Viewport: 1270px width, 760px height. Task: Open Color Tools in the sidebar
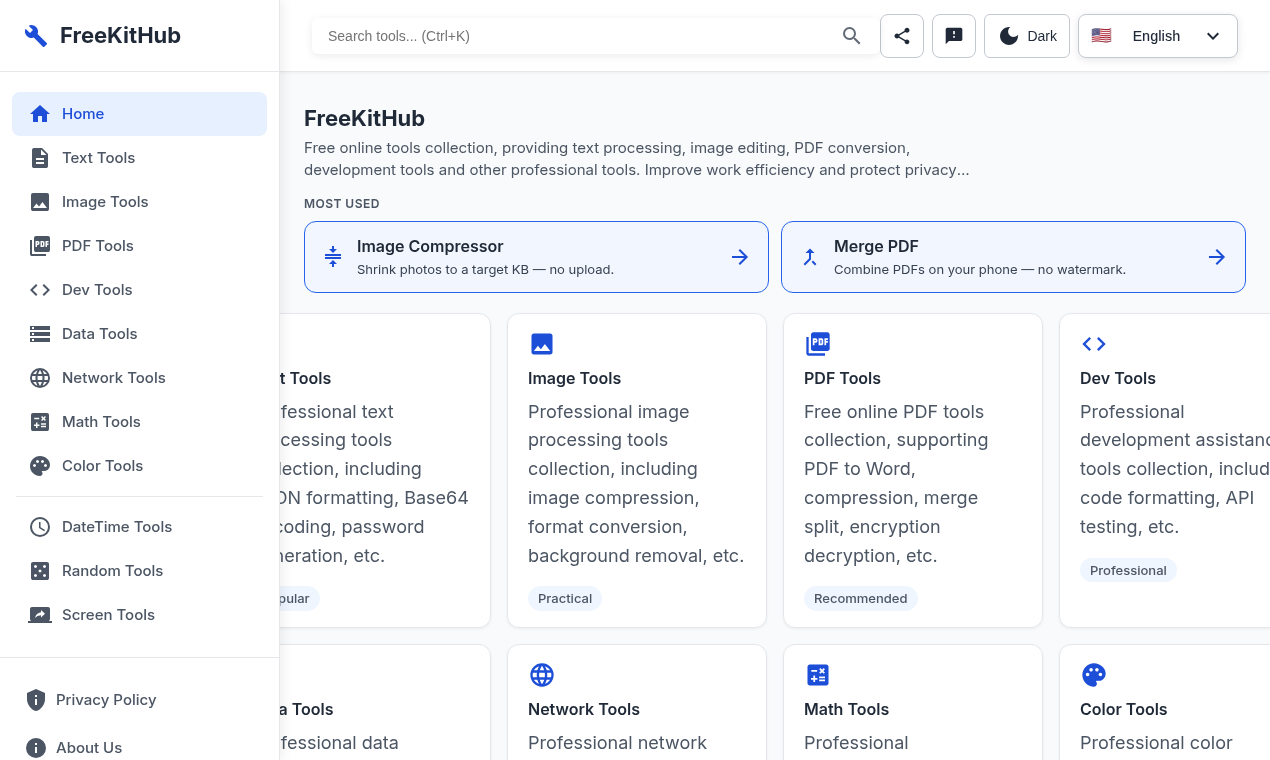pyautogui.click(x=140, y=466)
